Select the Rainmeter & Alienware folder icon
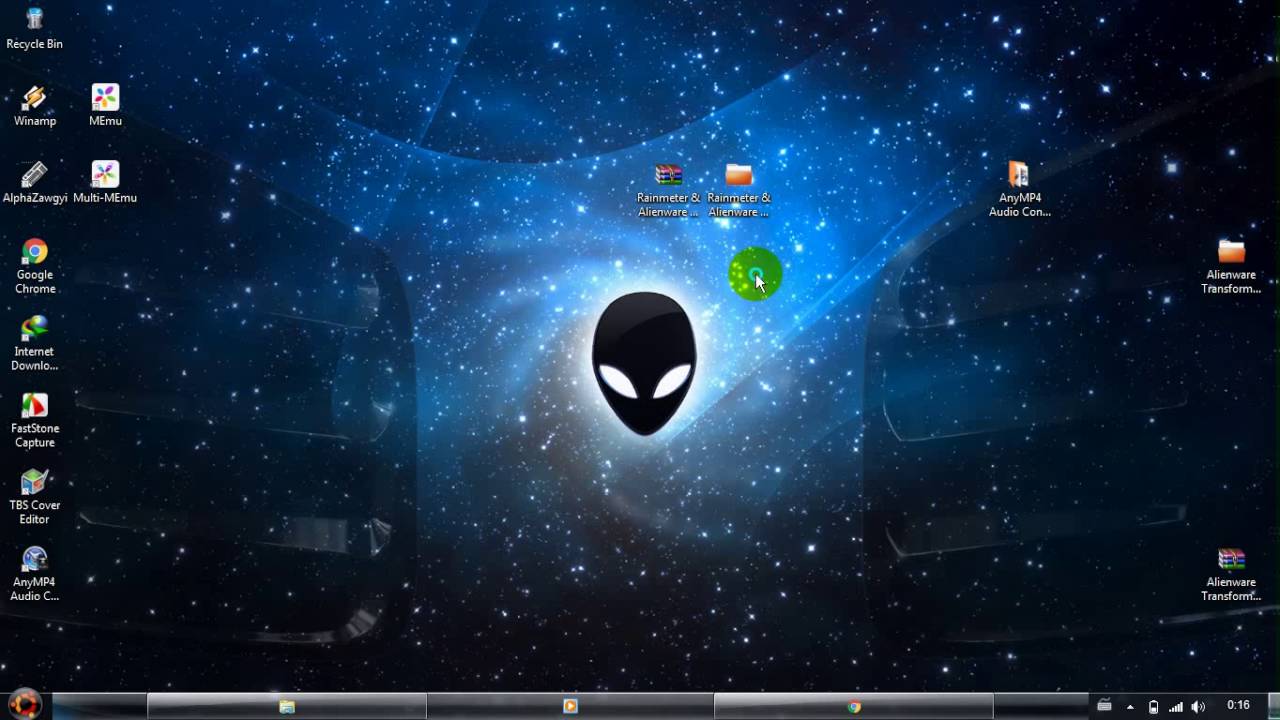The width and height of the screenshot is (1280, 720). [x=739, y=190]
